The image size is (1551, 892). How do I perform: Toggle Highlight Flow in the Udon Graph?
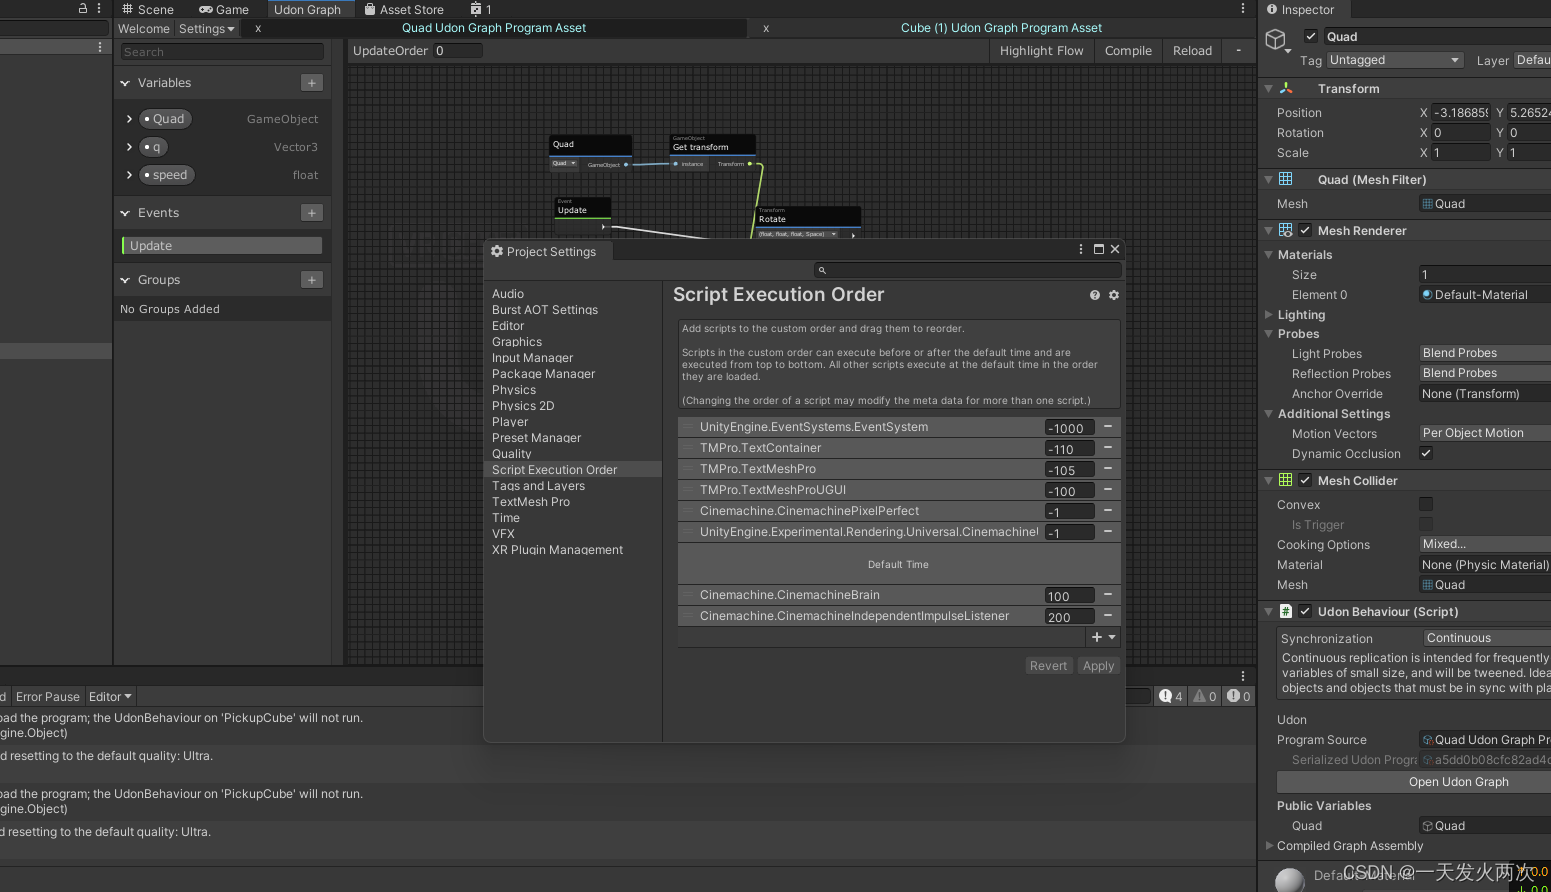pos(1041,51)
